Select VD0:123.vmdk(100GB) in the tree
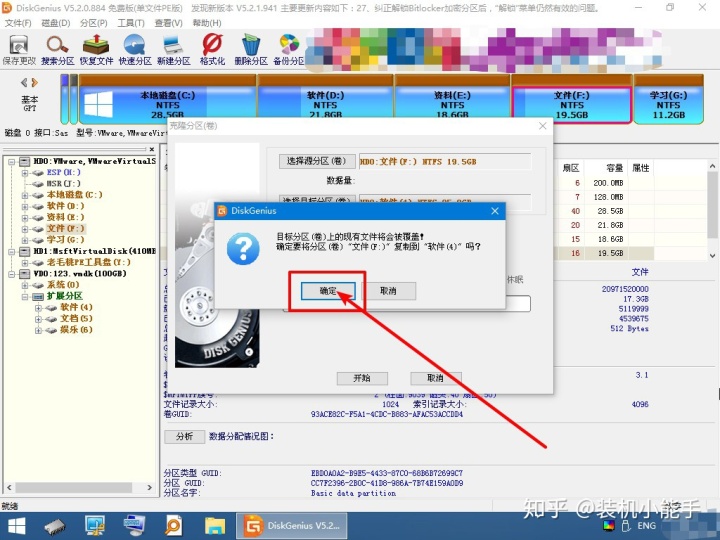The height and width of the screenshot is (540, 720). (79, 274)
